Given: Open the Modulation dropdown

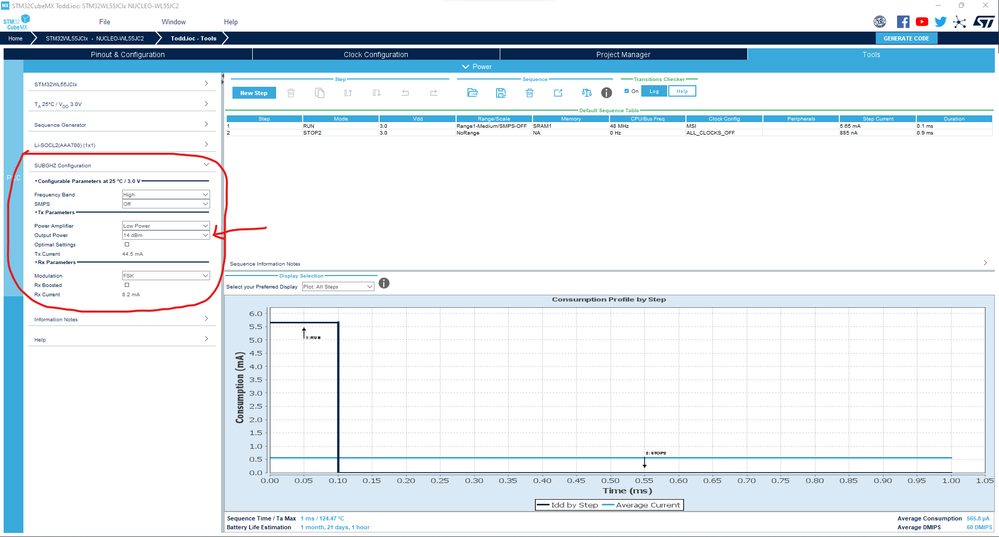Looking at the screenshot, I should (x=166, y=276).
